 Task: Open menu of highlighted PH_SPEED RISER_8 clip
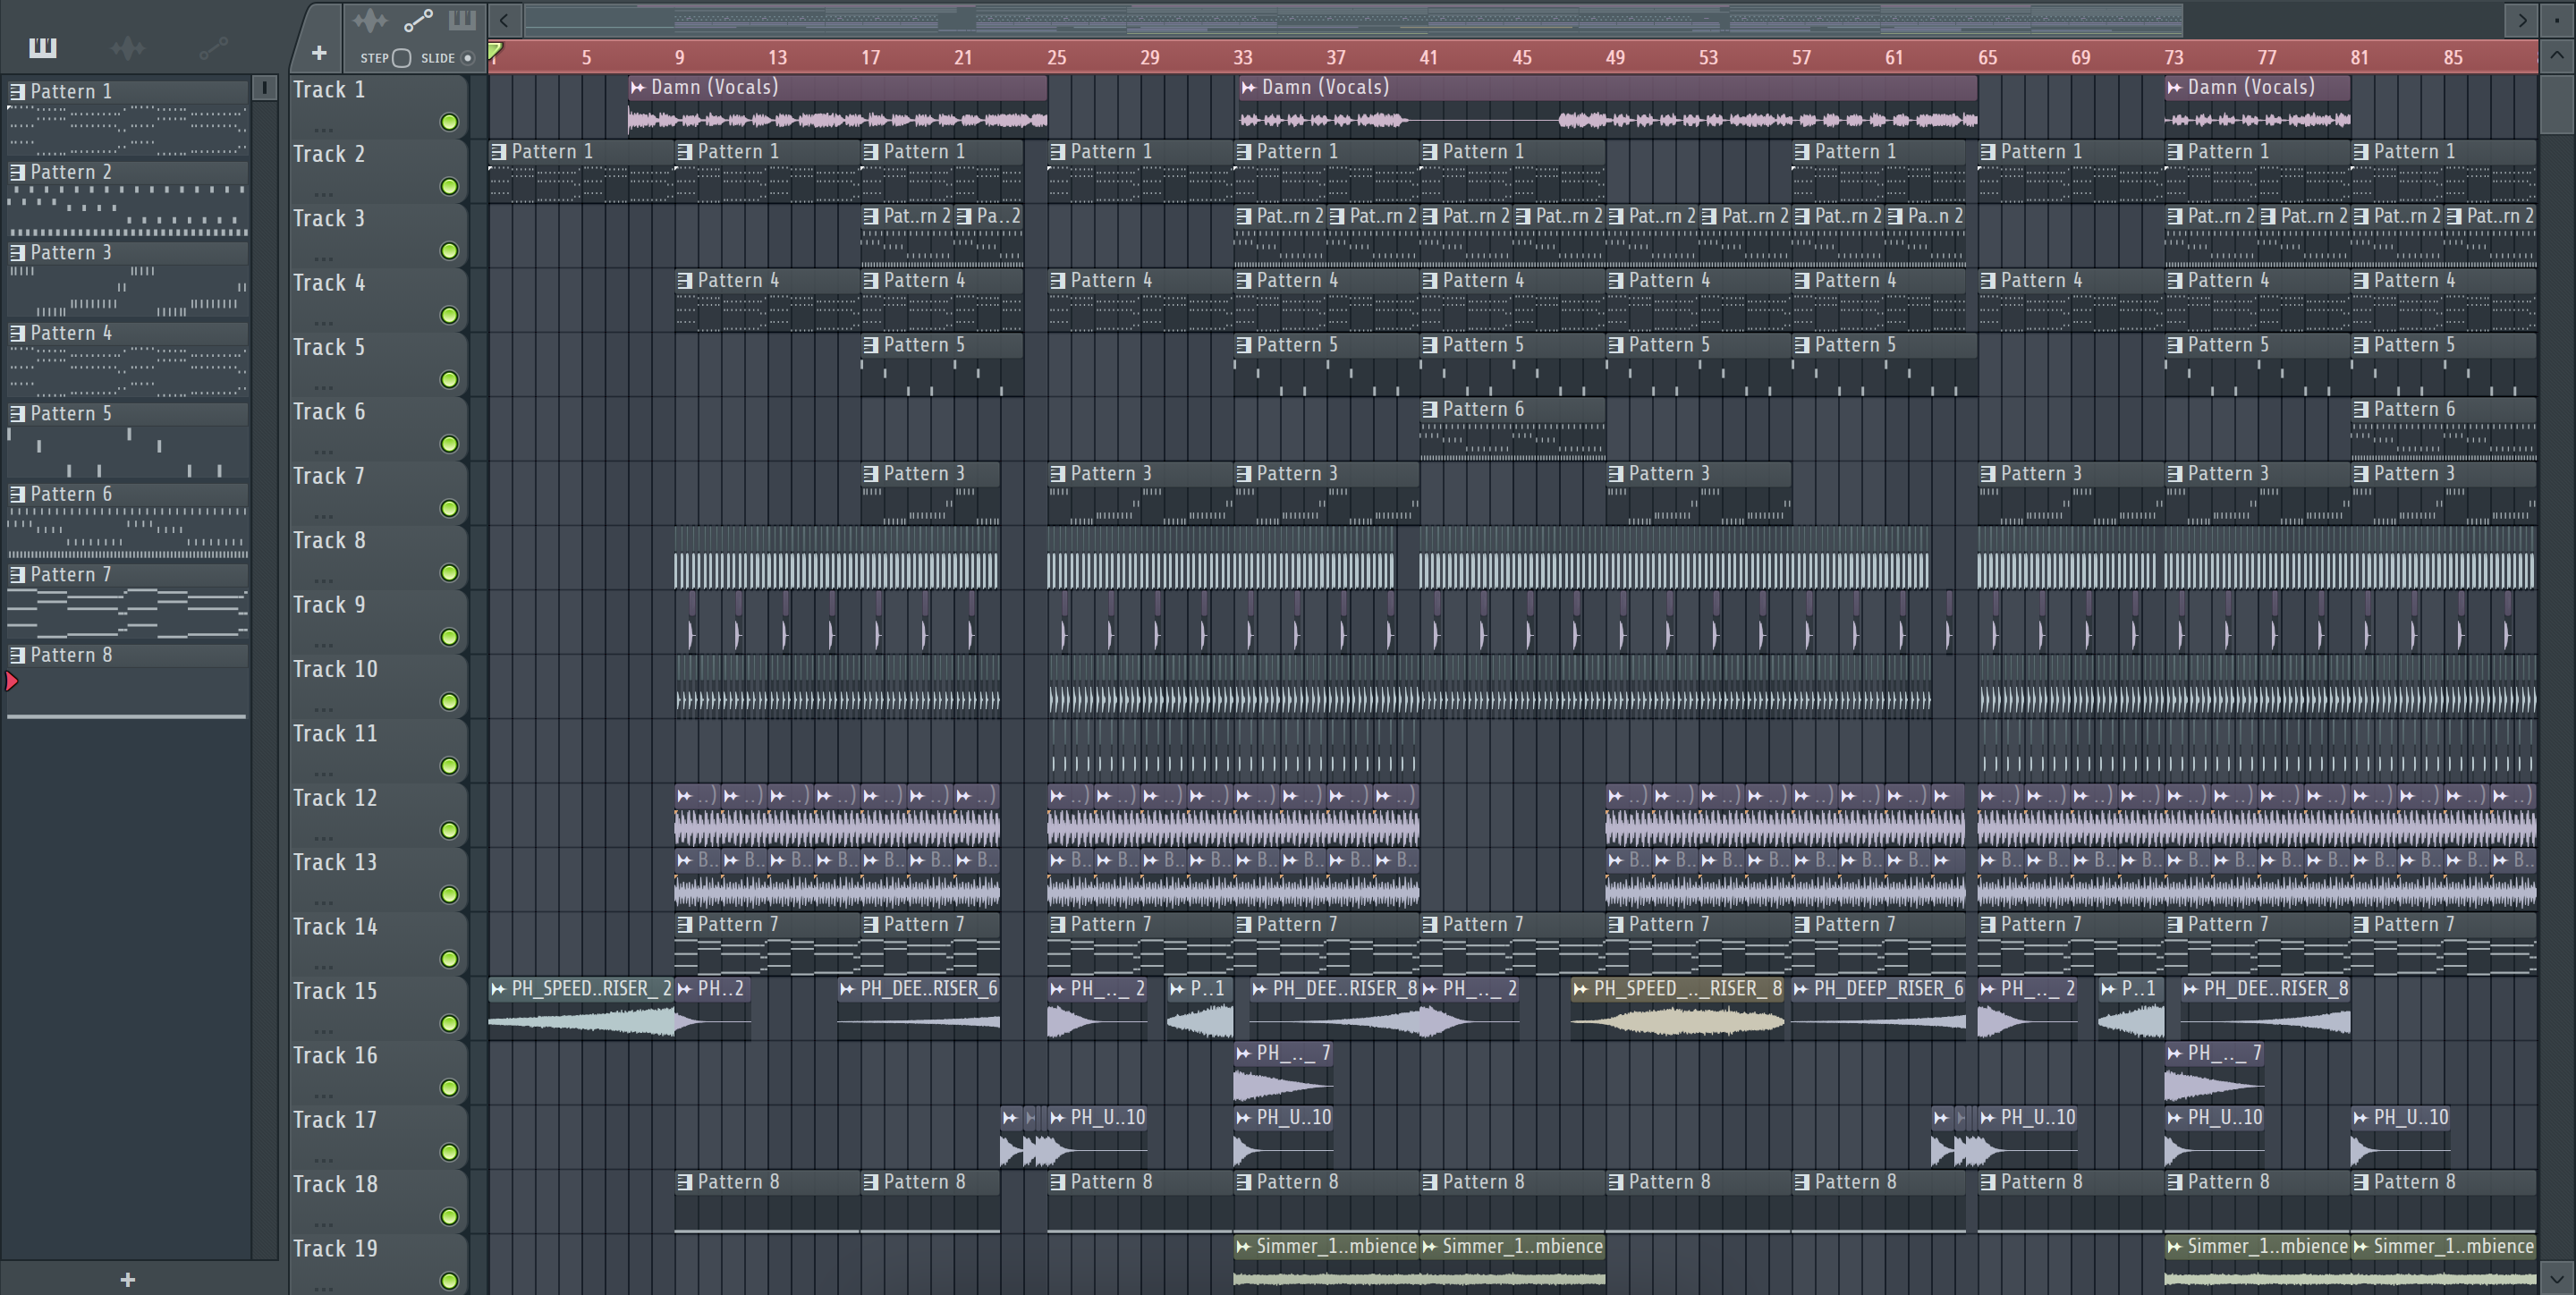1580,989
